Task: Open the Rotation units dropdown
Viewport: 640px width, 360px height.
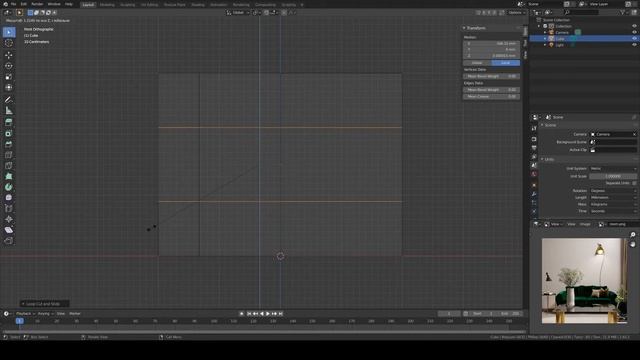Action: (x=613, y=191)
